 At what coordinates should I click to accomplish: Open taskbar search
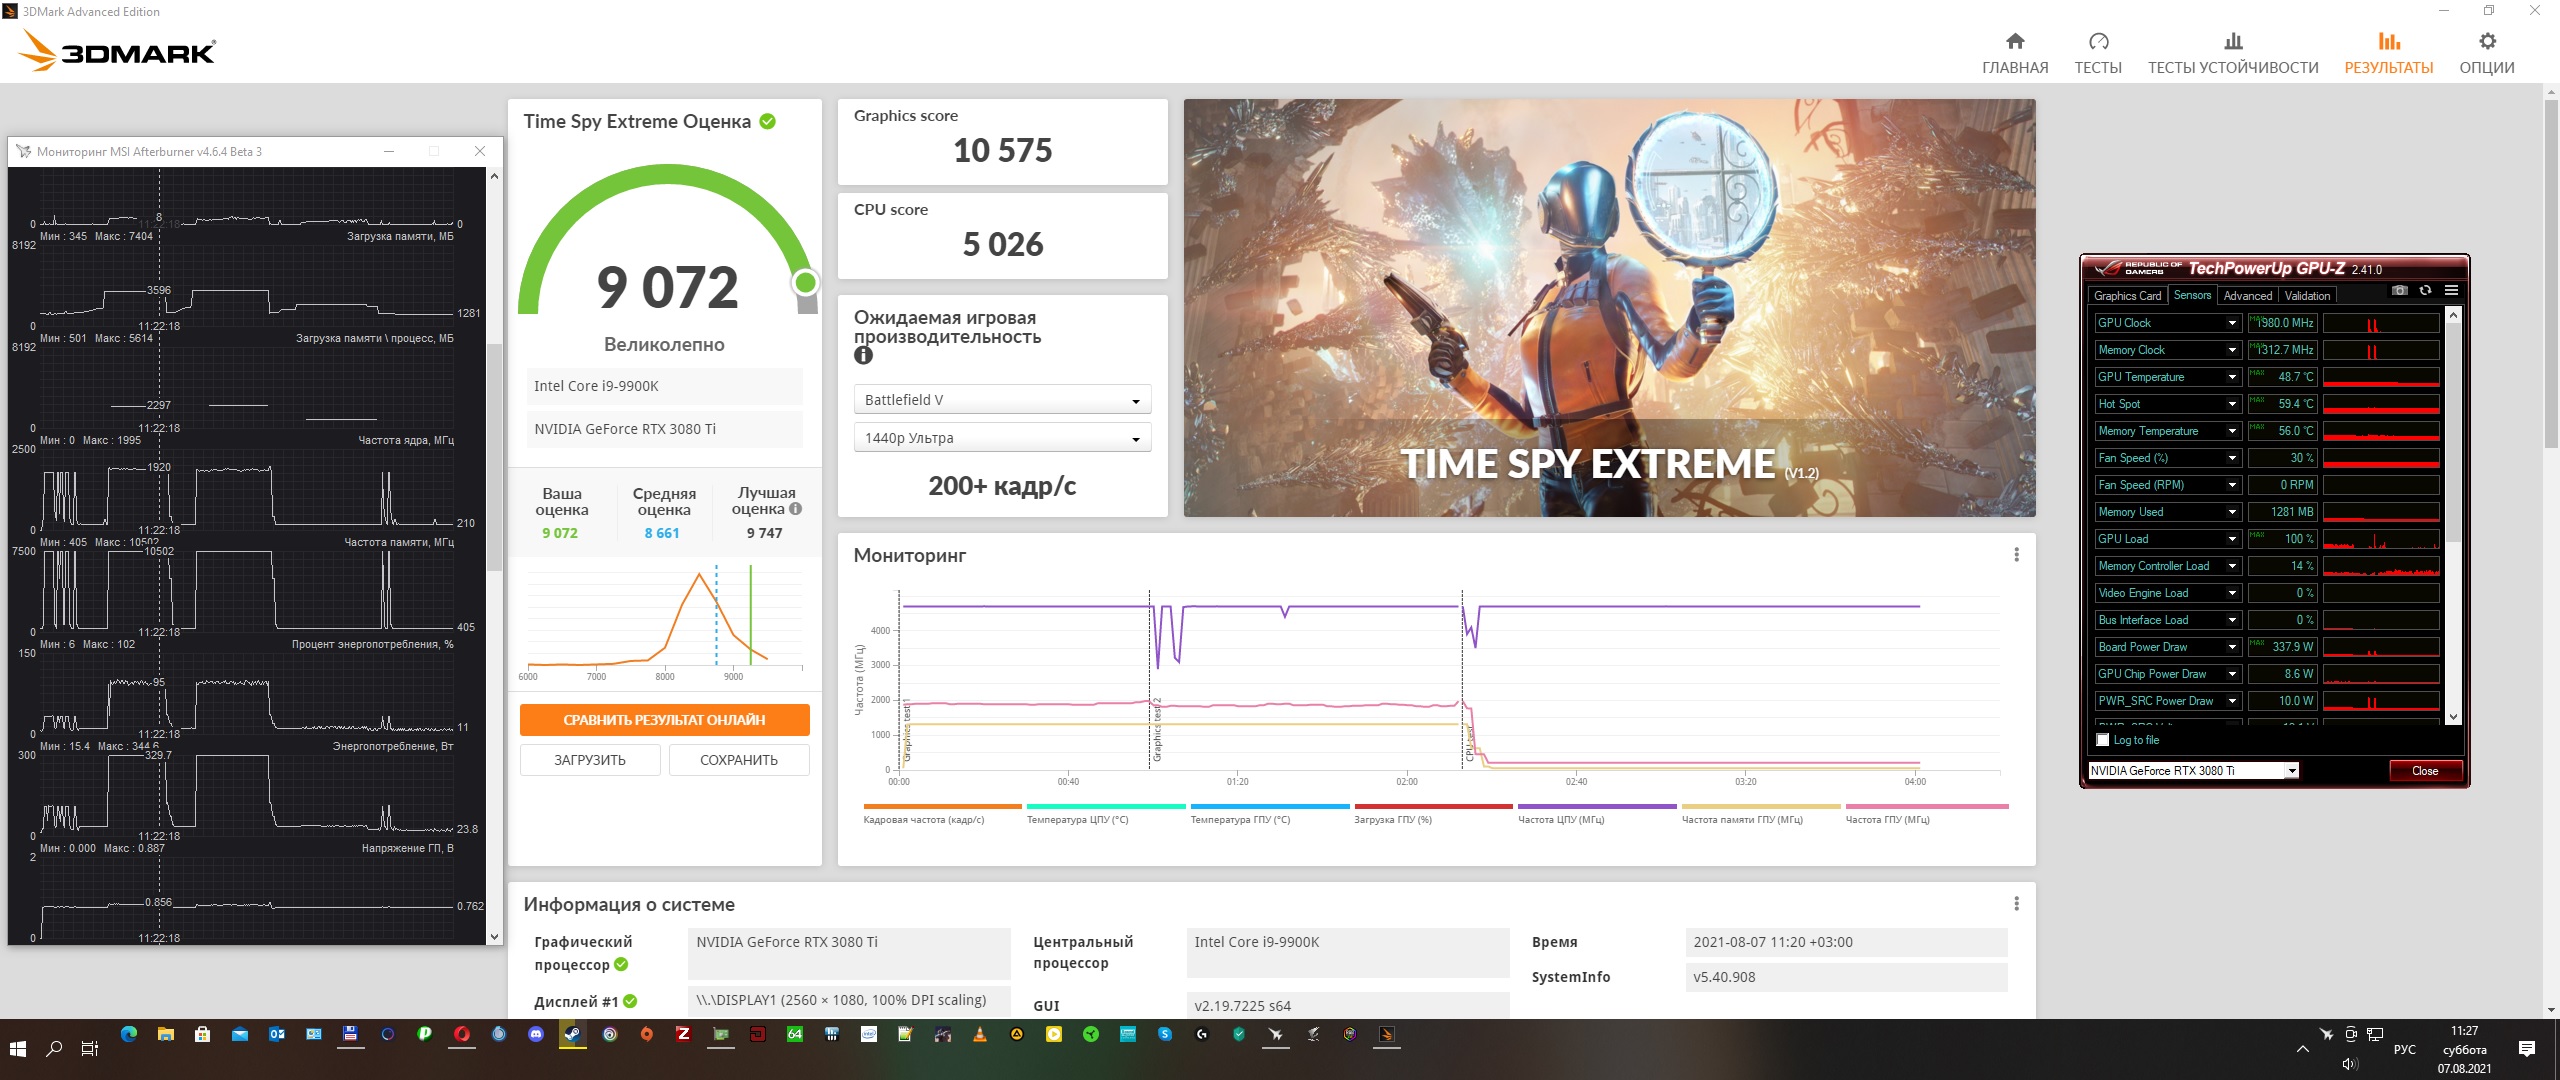55,1048
